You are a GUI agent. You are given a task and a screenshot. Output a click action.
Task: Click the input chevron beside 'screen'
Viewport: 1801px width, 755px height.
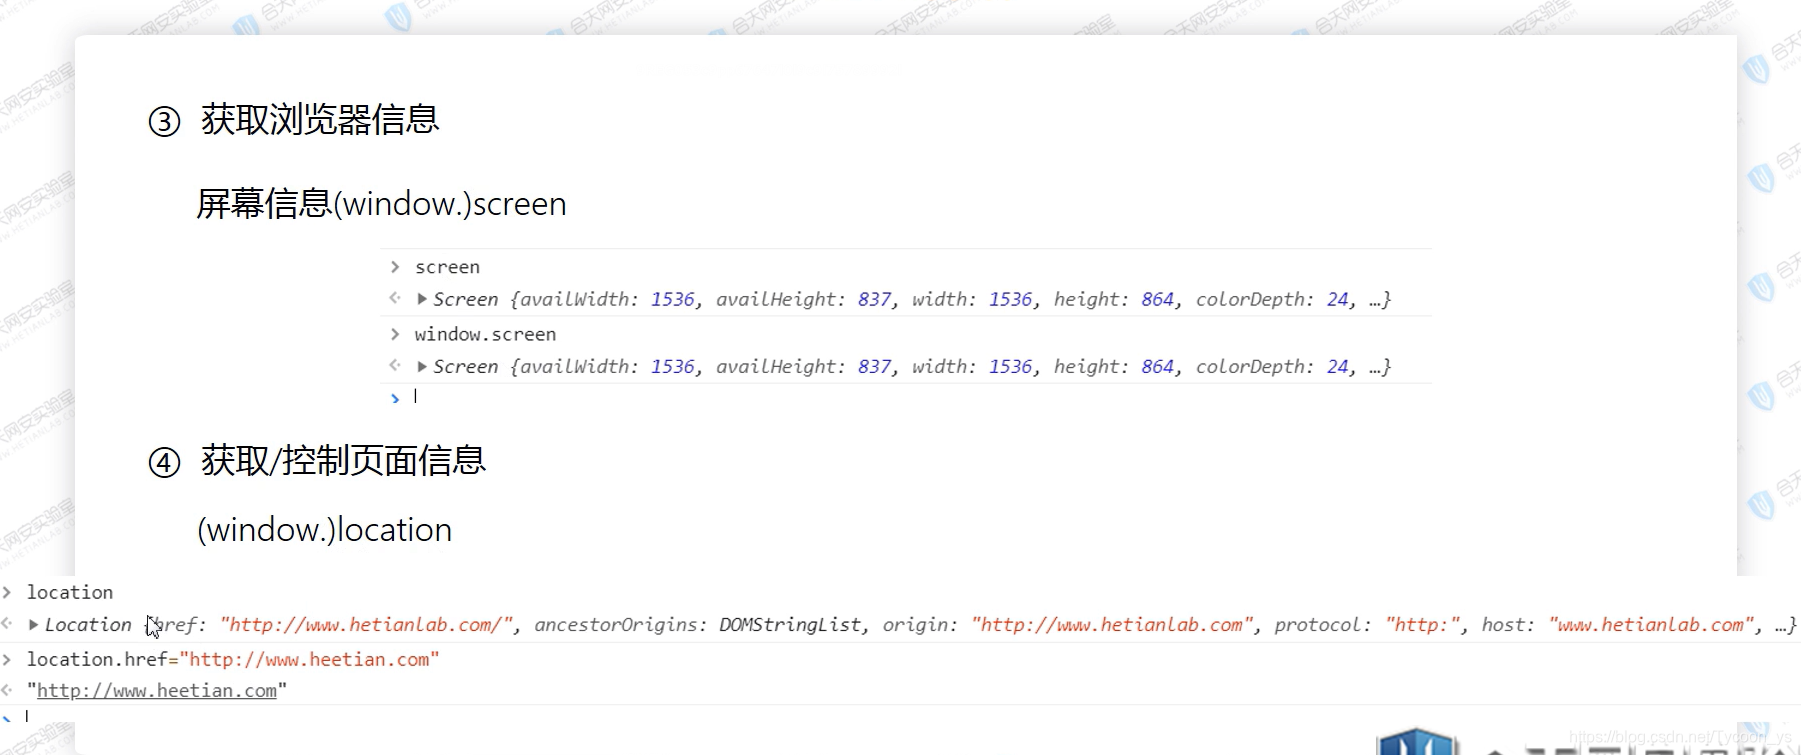coord(395,267)
